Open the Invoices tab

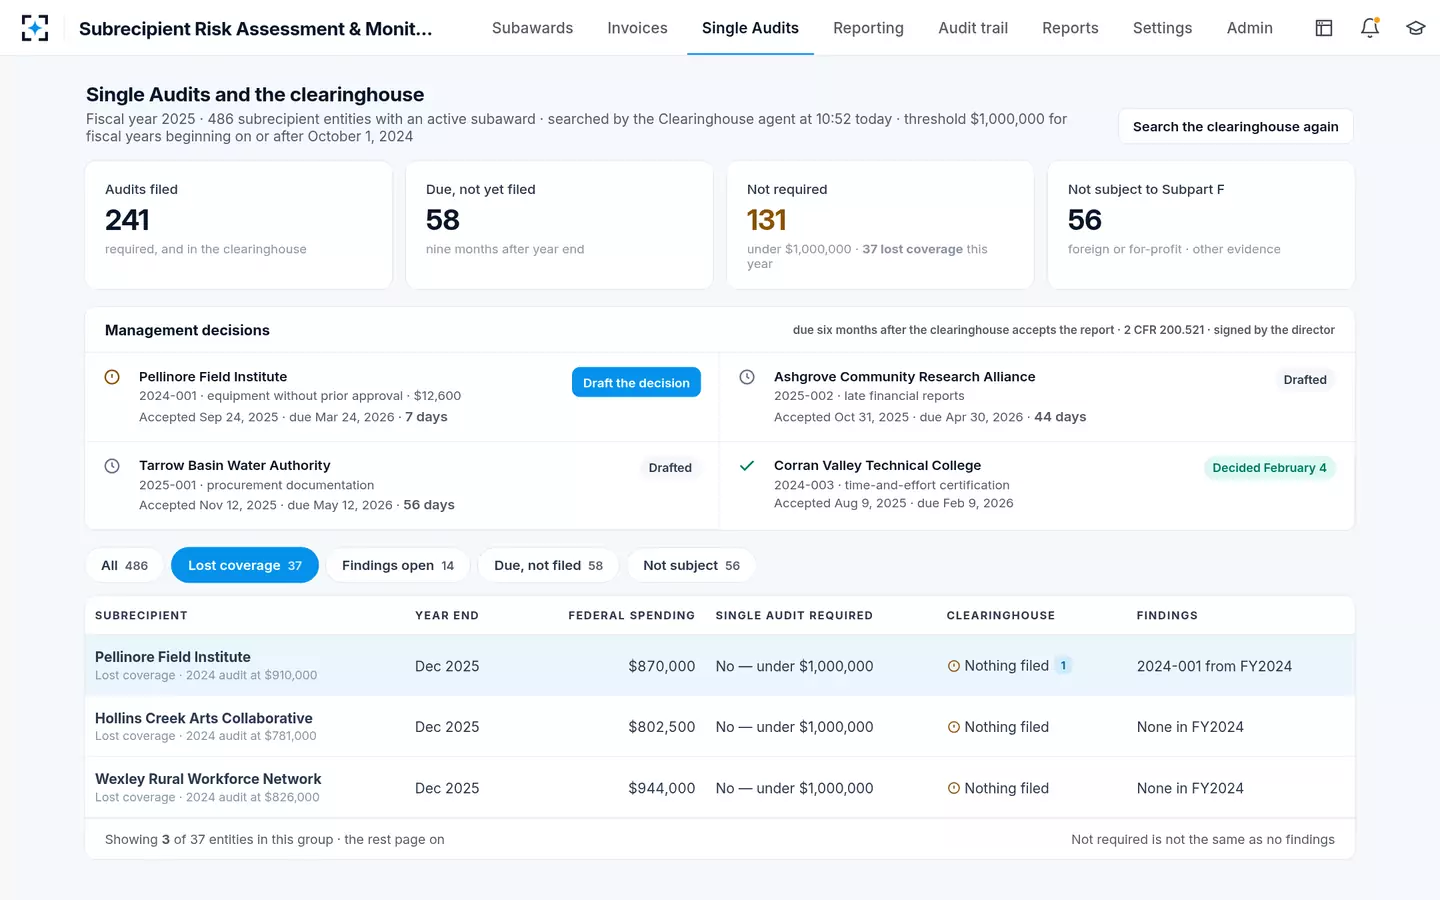pyautogui.click(x=637, y=28)
